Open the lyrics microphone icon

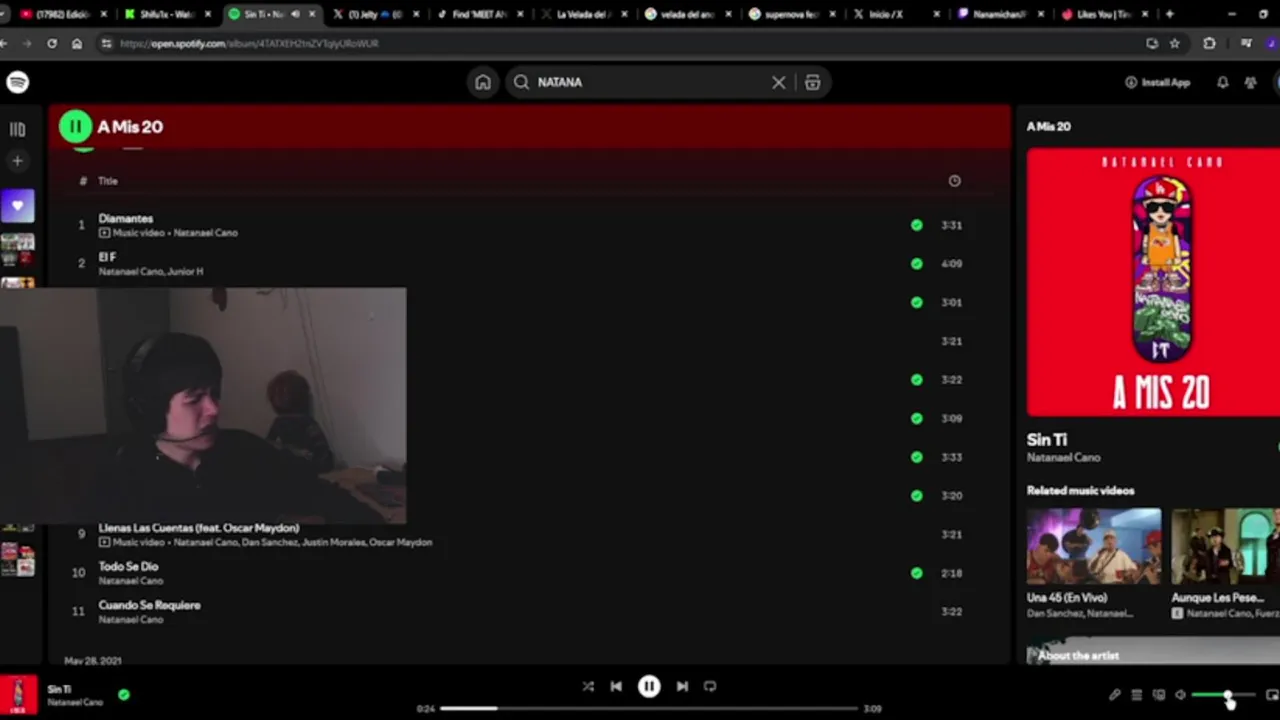[1114, 695]
